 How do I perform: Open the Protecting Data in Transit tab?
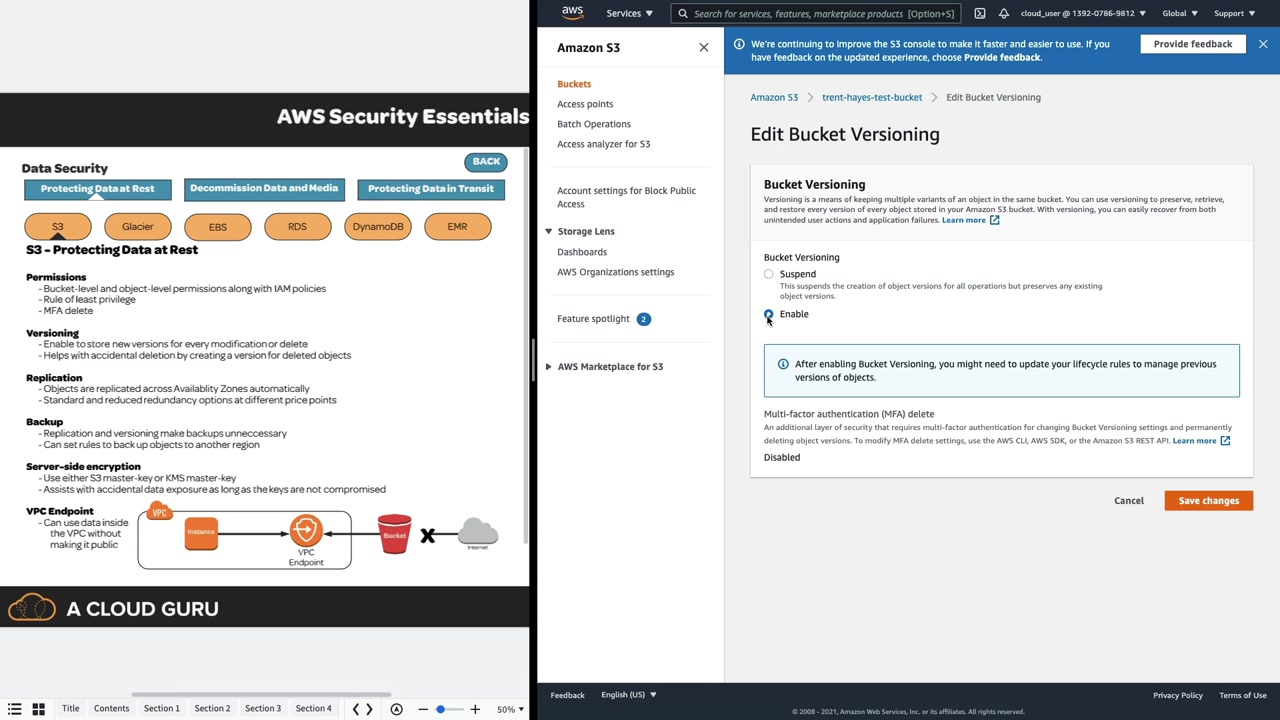tap(431, 189)
